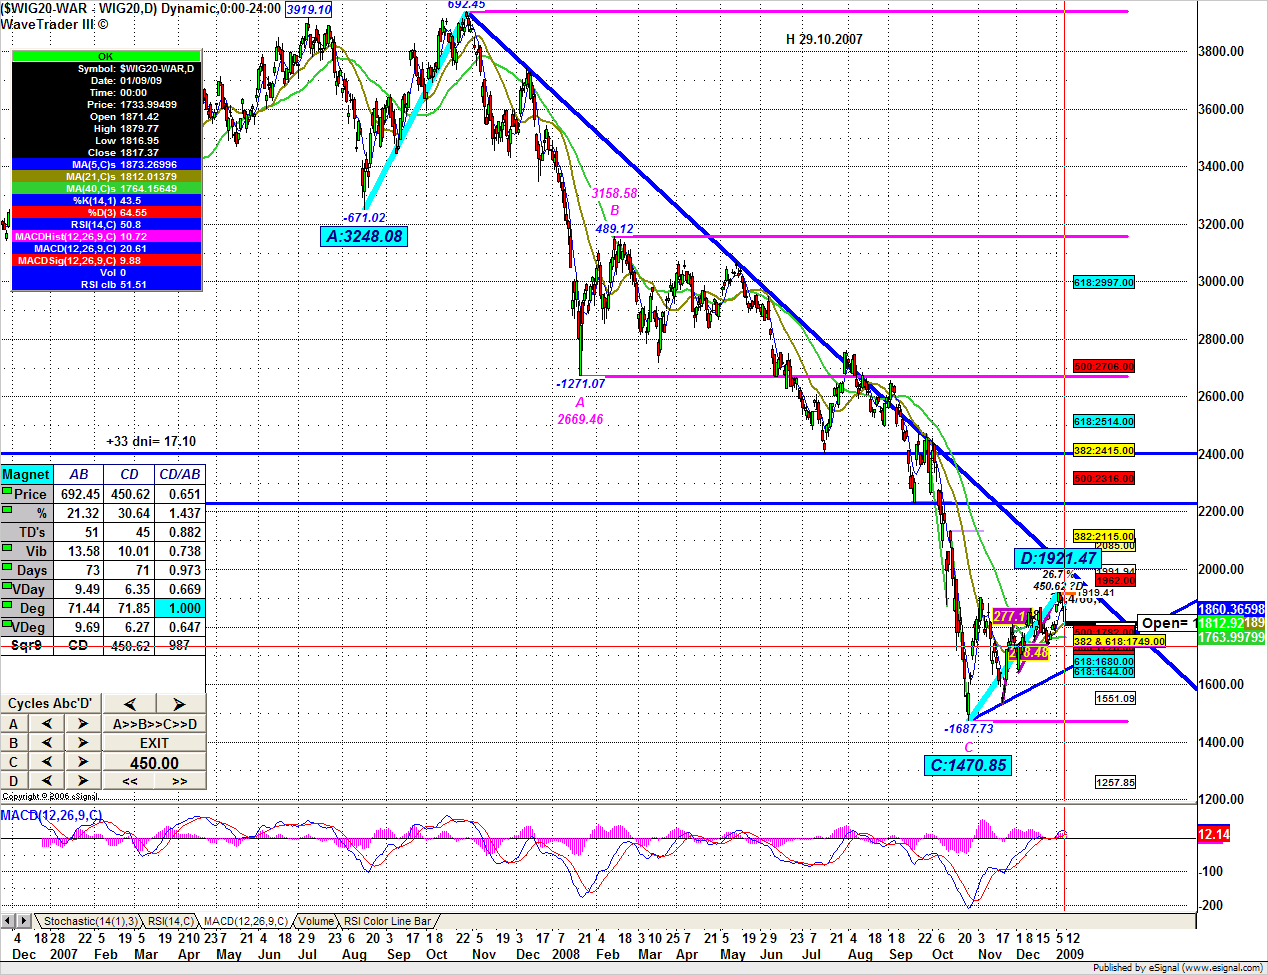1268x975 pixels.
Task: Click the 1551.09 price label
Action: [1116, 699]
